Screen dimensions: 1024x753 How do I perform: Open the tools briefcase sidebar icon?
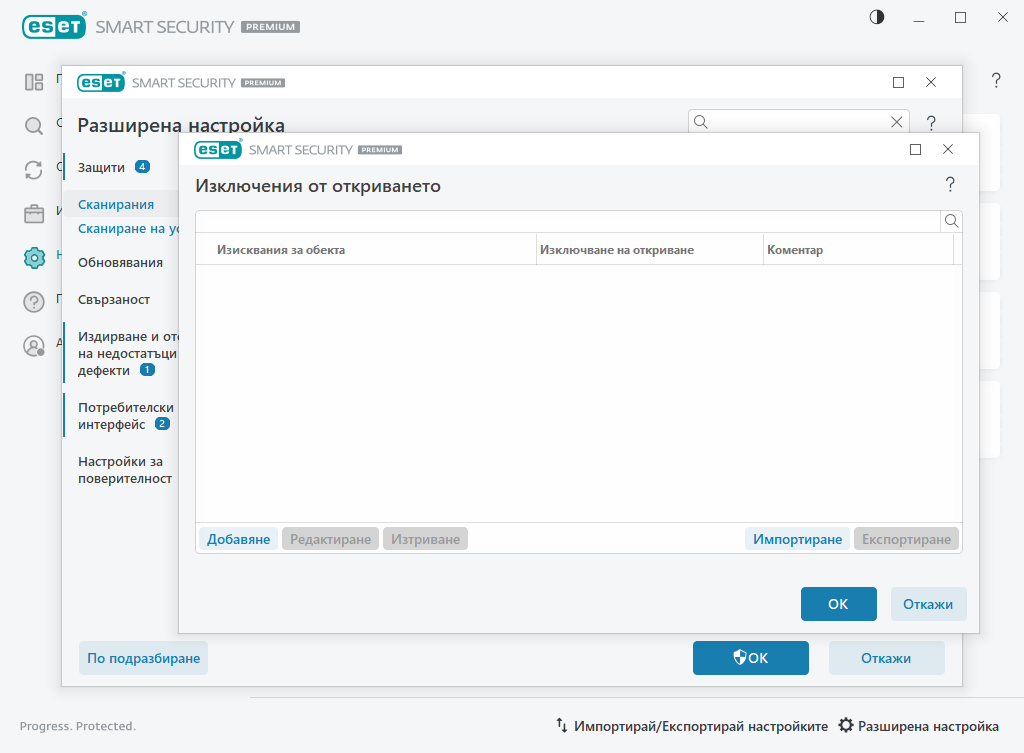(x=34, y=214)
